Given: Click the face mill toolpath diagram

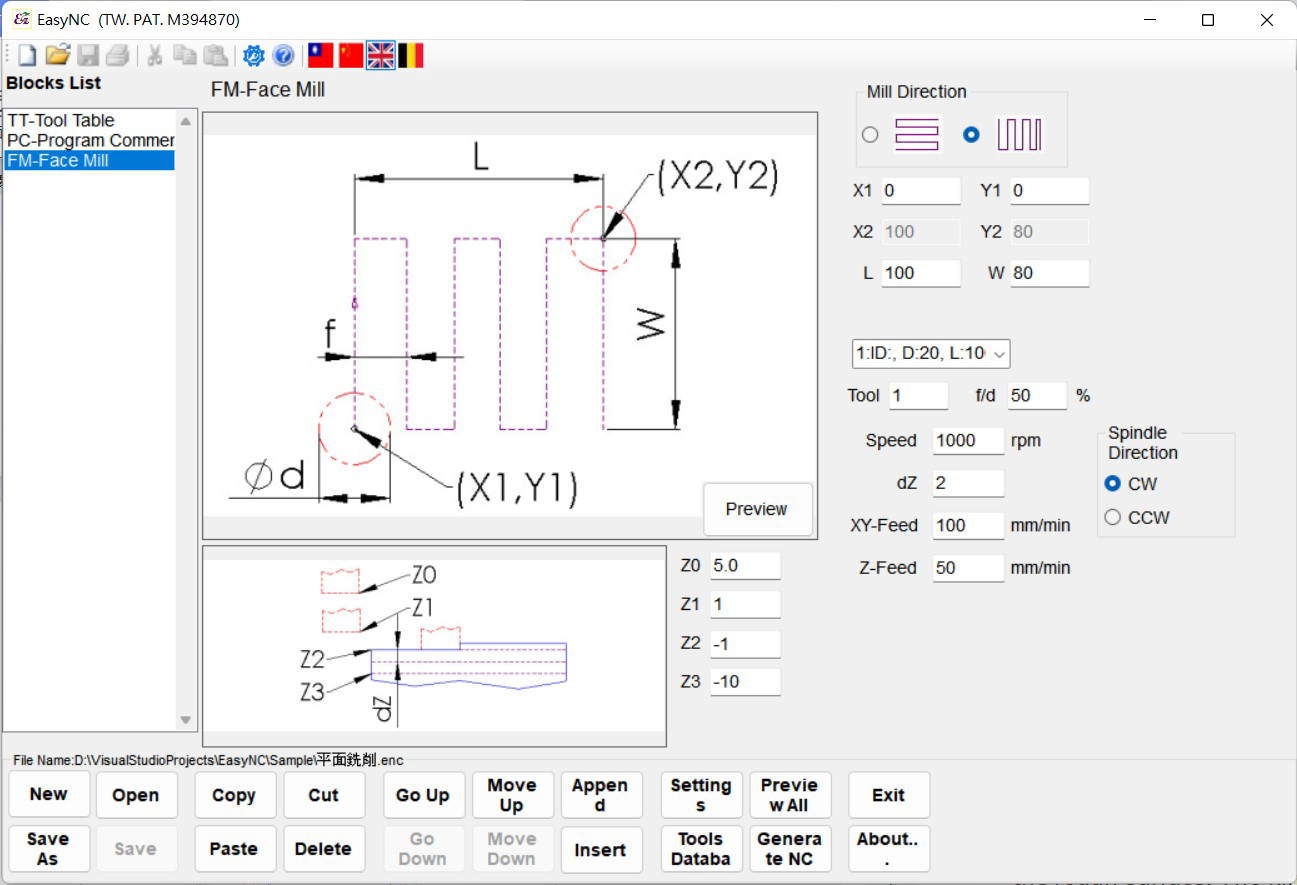Looking at the screenshot, I should pyautogui.click(x=510, y=326).
